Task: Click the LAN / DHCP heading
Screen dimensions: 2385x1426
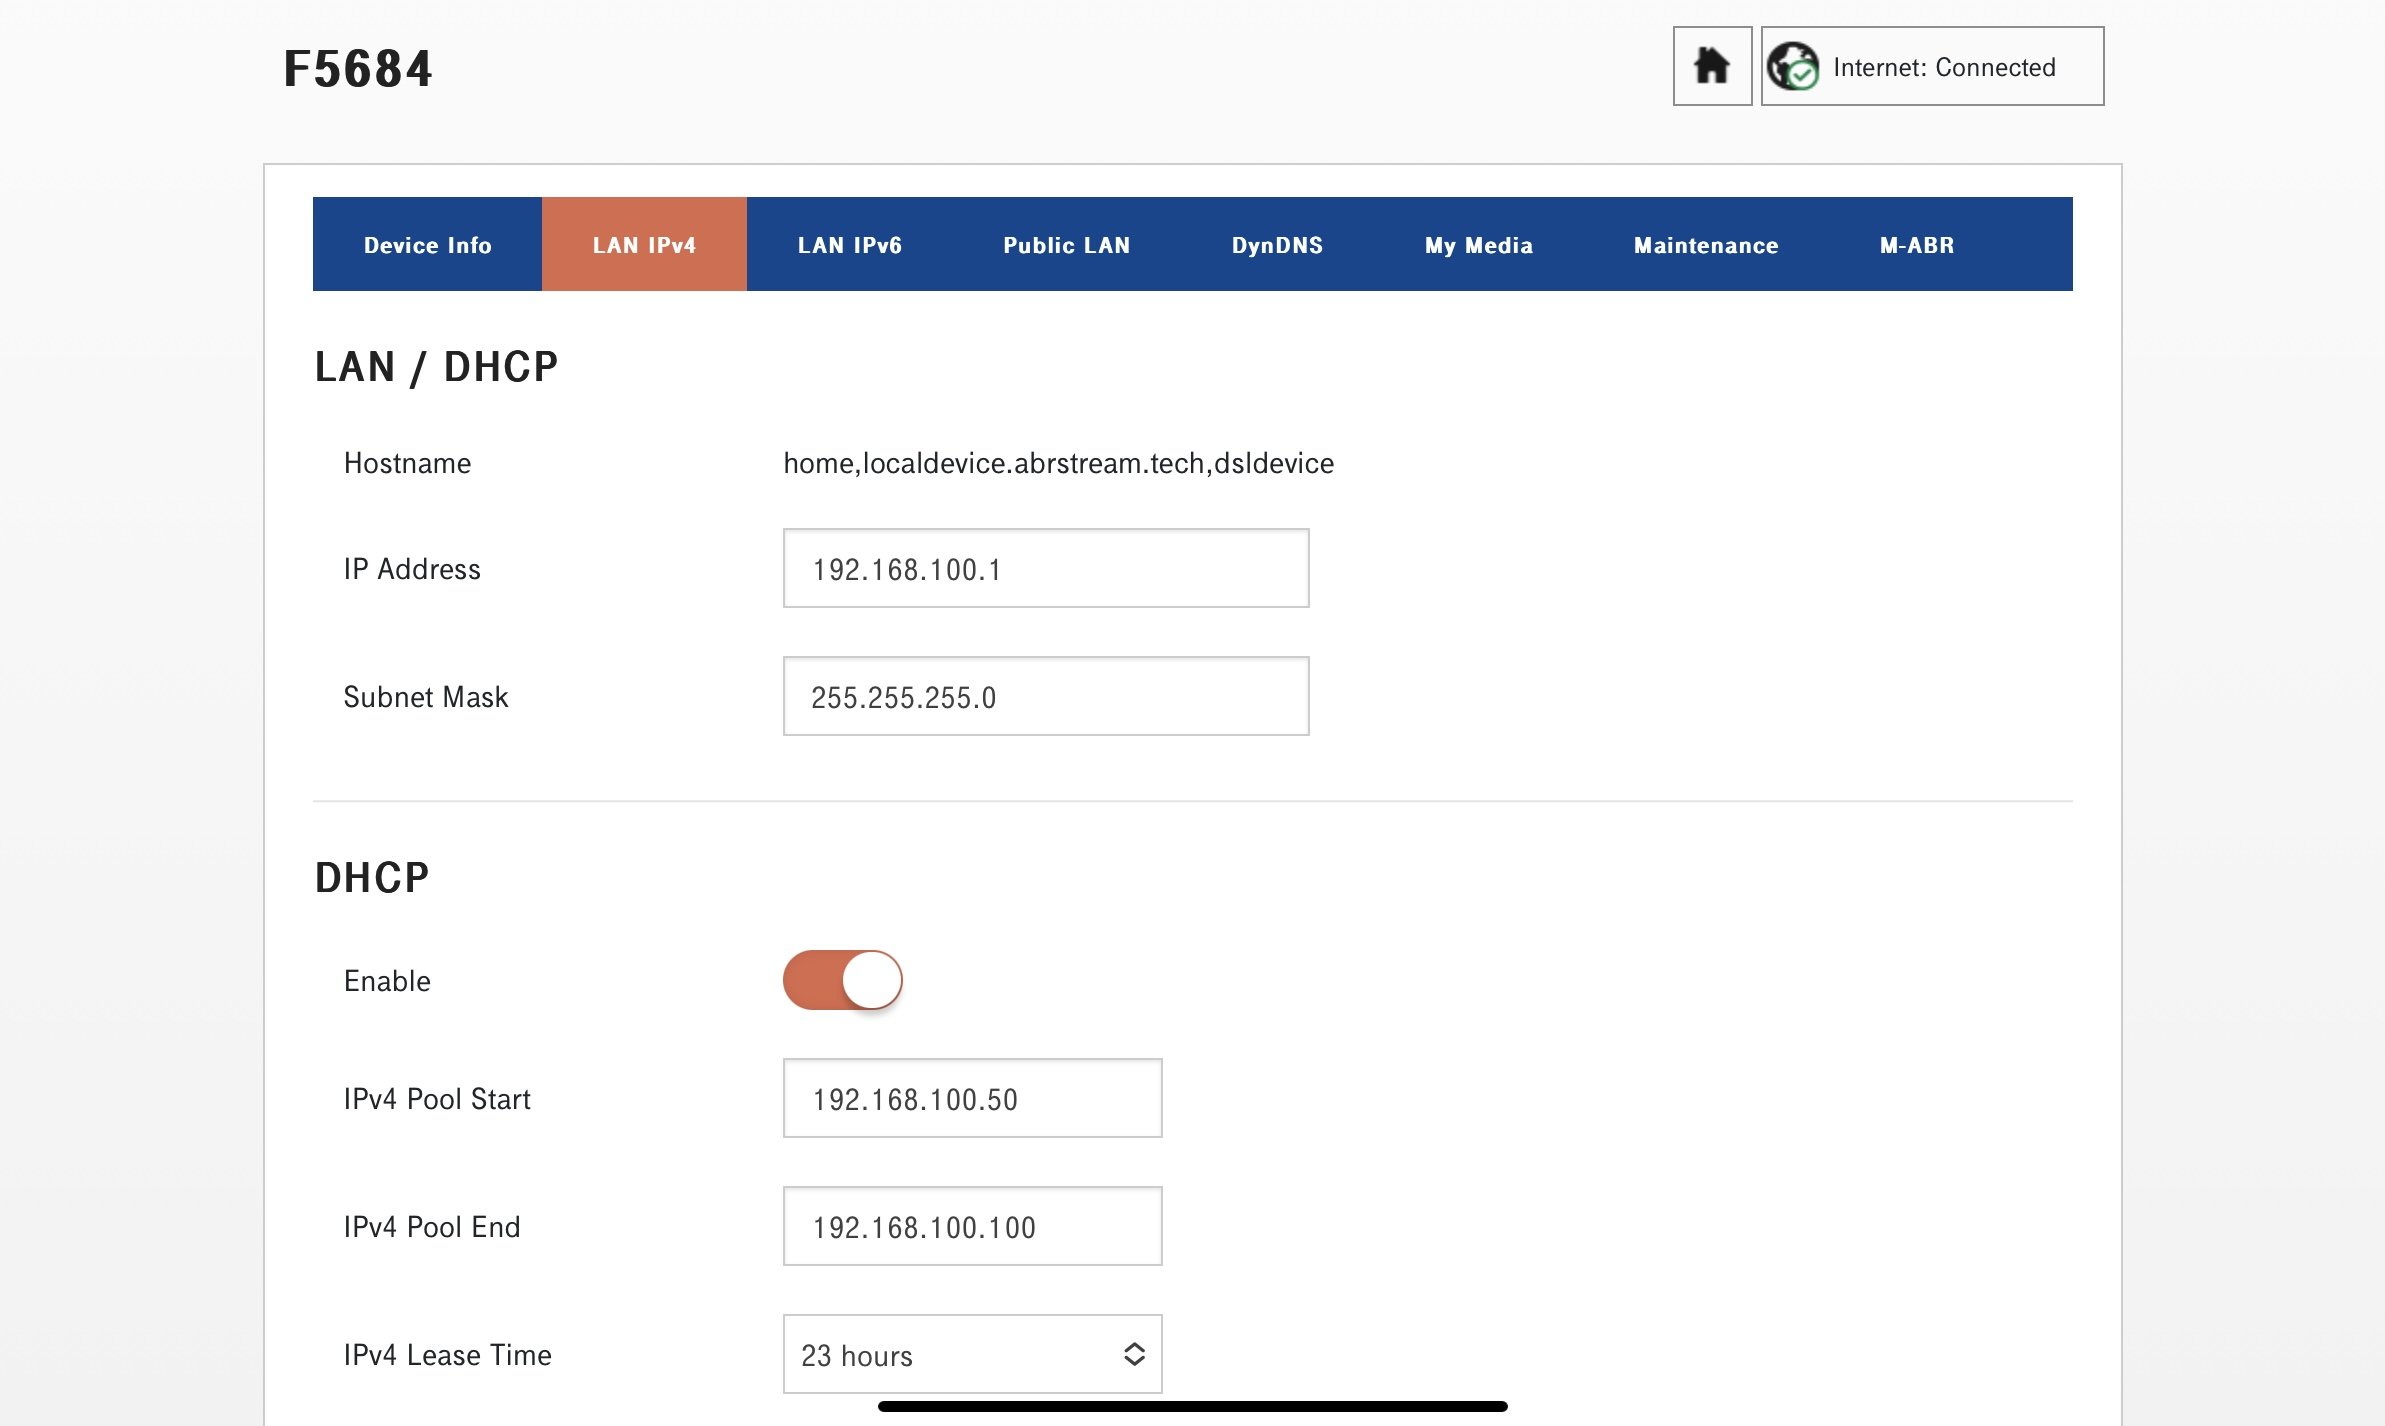Action: 436,367
